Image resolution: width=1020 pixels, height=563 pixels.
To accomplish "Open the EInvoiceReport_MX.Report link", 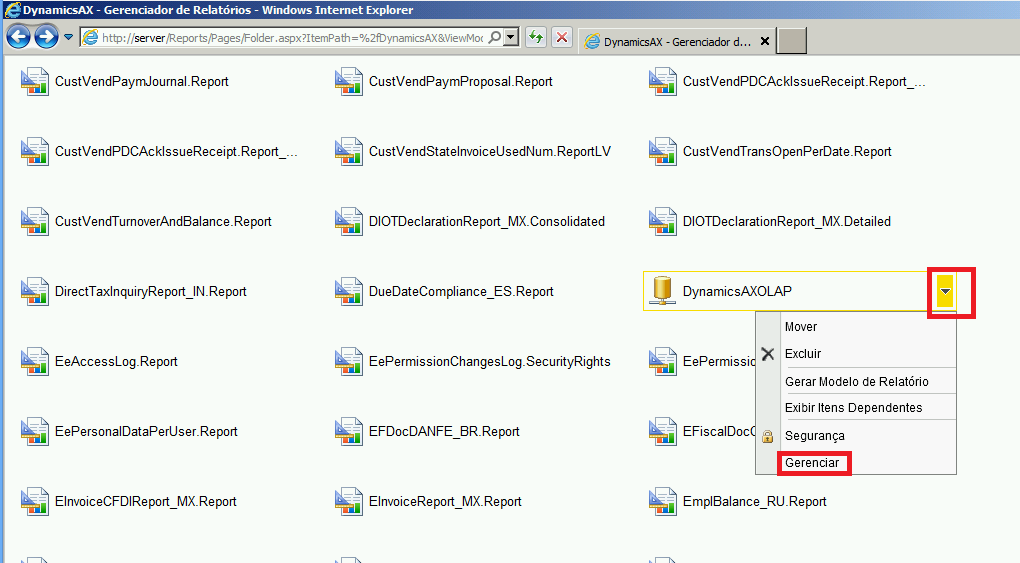I will point(445,502).
